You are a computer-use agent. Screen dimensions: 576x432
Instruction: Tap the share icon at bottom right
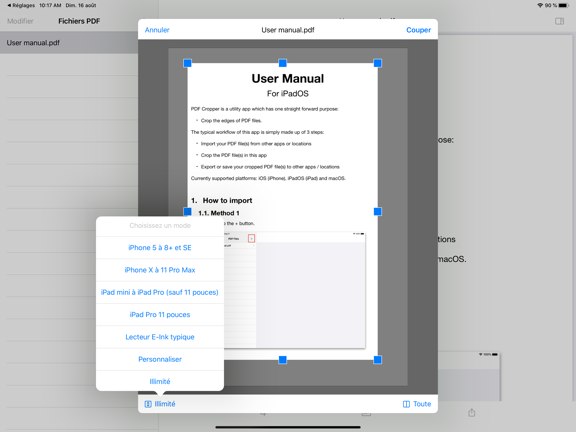click(x=472, y=413)
